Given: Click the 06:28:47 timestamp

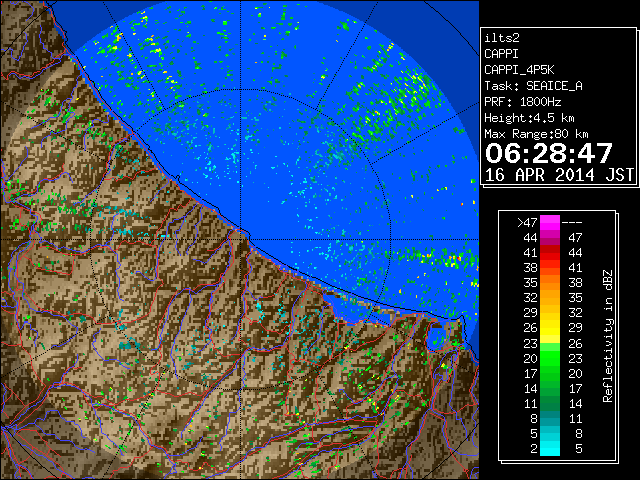Looking at the screenshot, I should click(x=549, y=153).
